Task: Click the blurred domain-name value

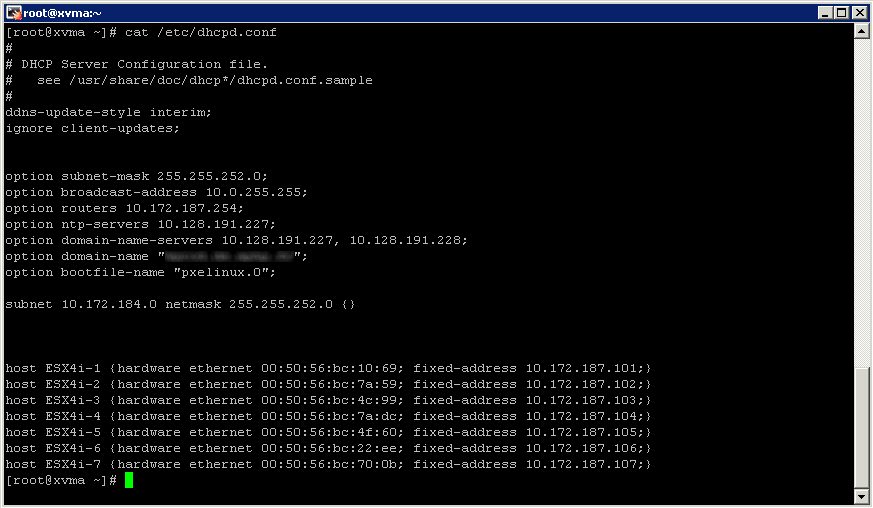Action: [x=229, y=256]
